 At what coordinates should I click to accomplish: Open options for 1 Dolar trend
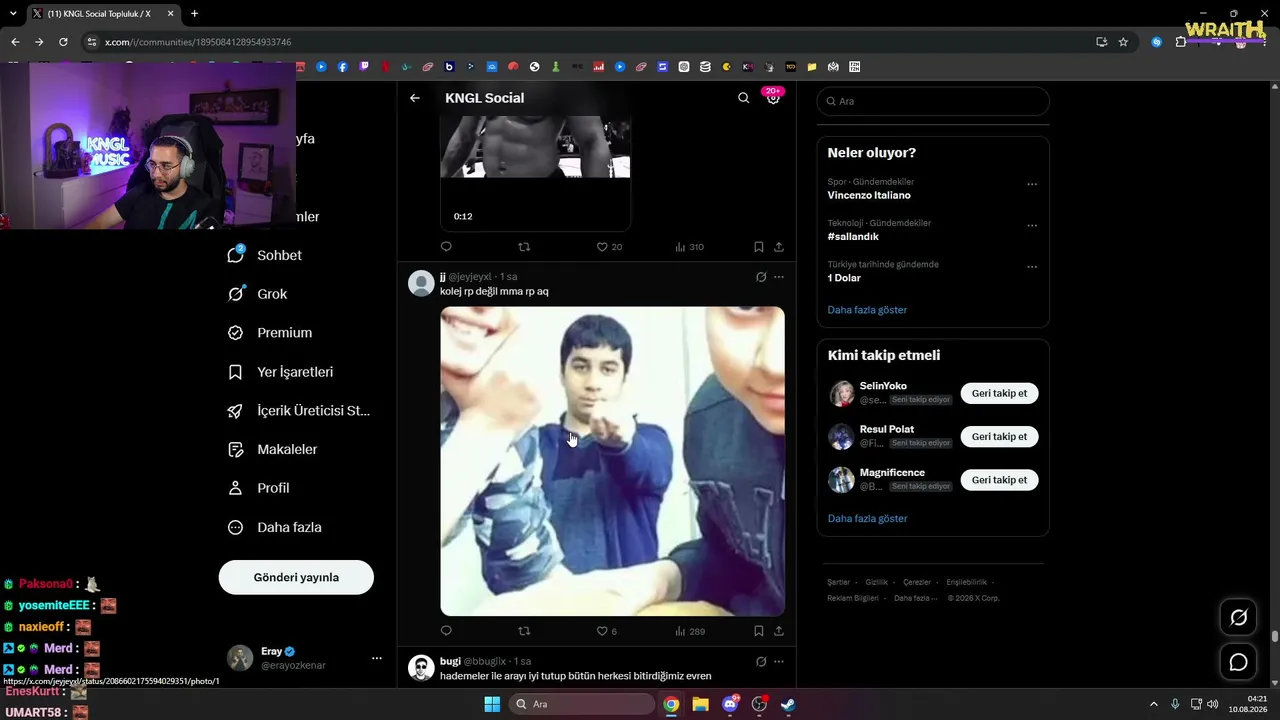[x=1032, y=267]
